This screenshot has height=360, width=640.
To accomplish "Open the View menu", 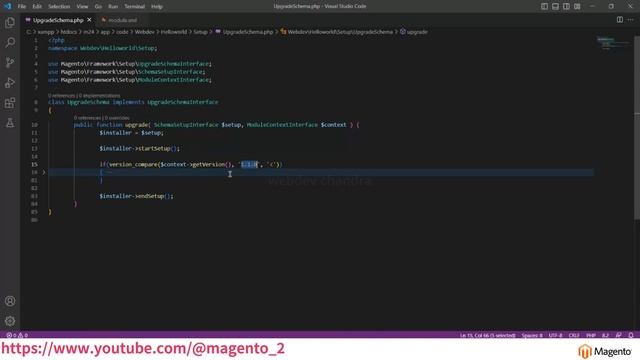I will coord(82,6).
